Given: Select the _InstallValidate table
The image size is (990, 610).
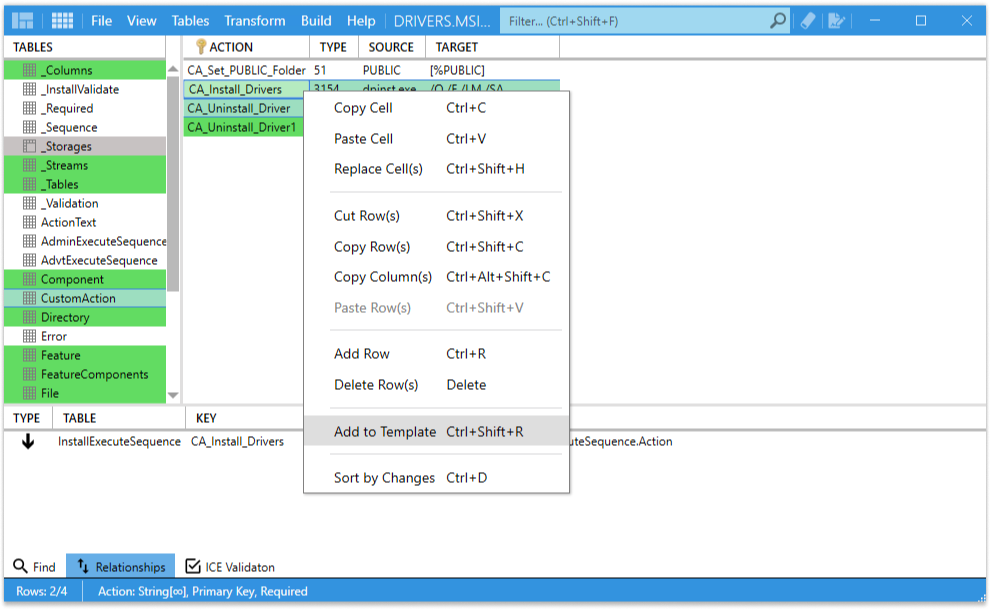Looking at the screenshot, I should click(x=85, y=89).
